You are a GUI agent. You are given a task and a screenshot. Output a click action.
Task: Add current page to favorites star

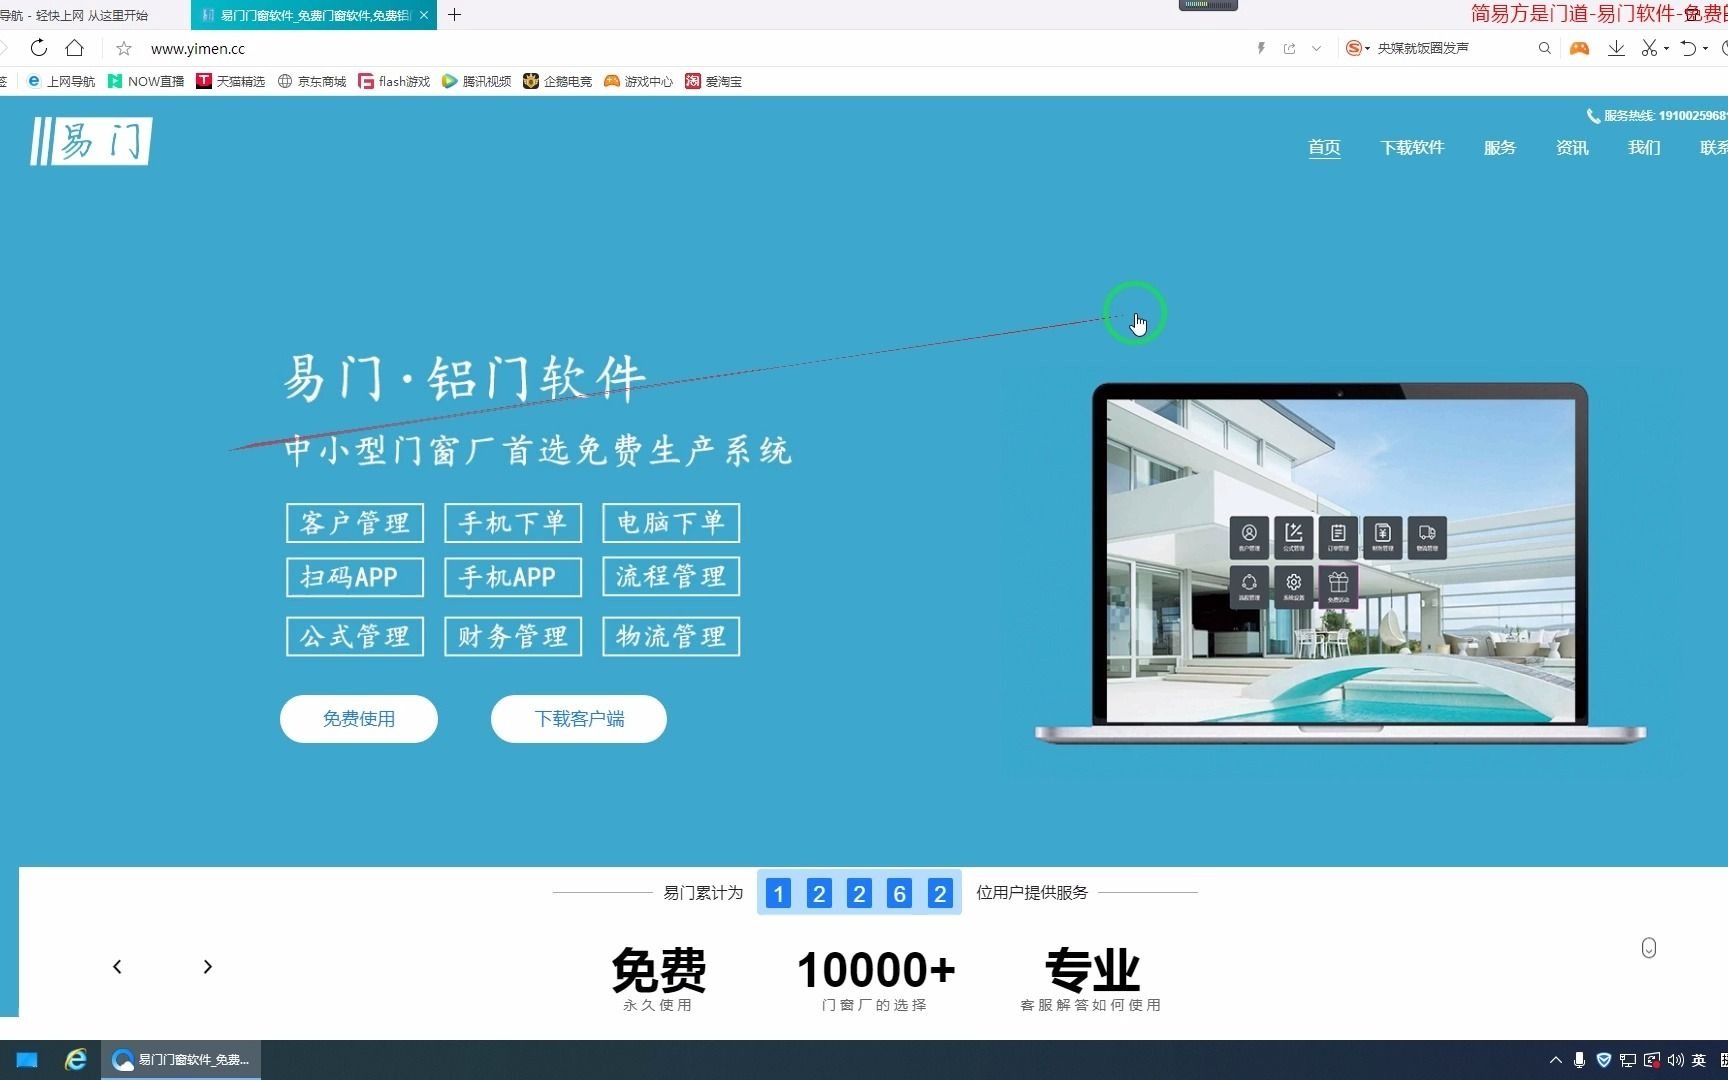[122, 47]
